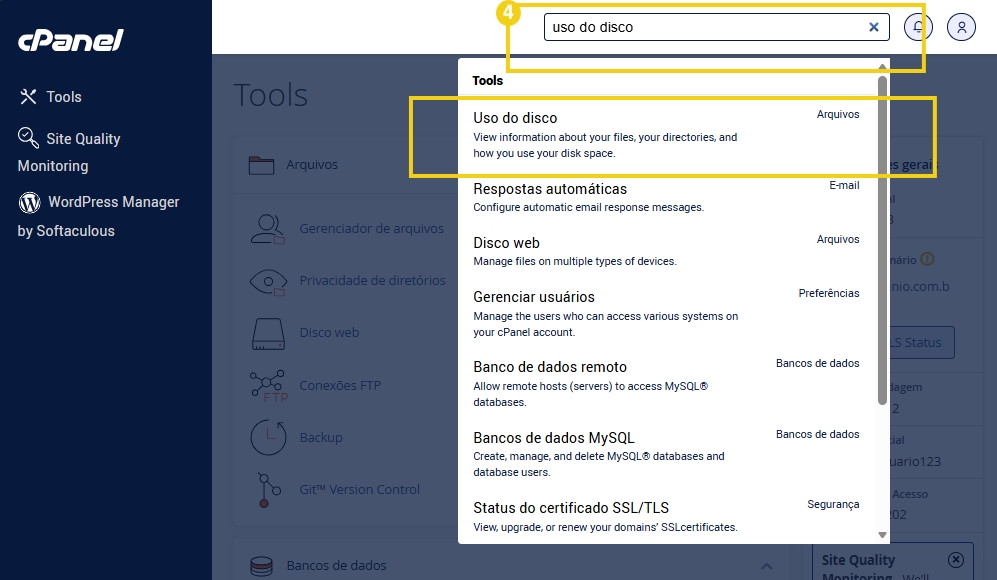
Task: Open the notifications bell icon
Action: 918,27
